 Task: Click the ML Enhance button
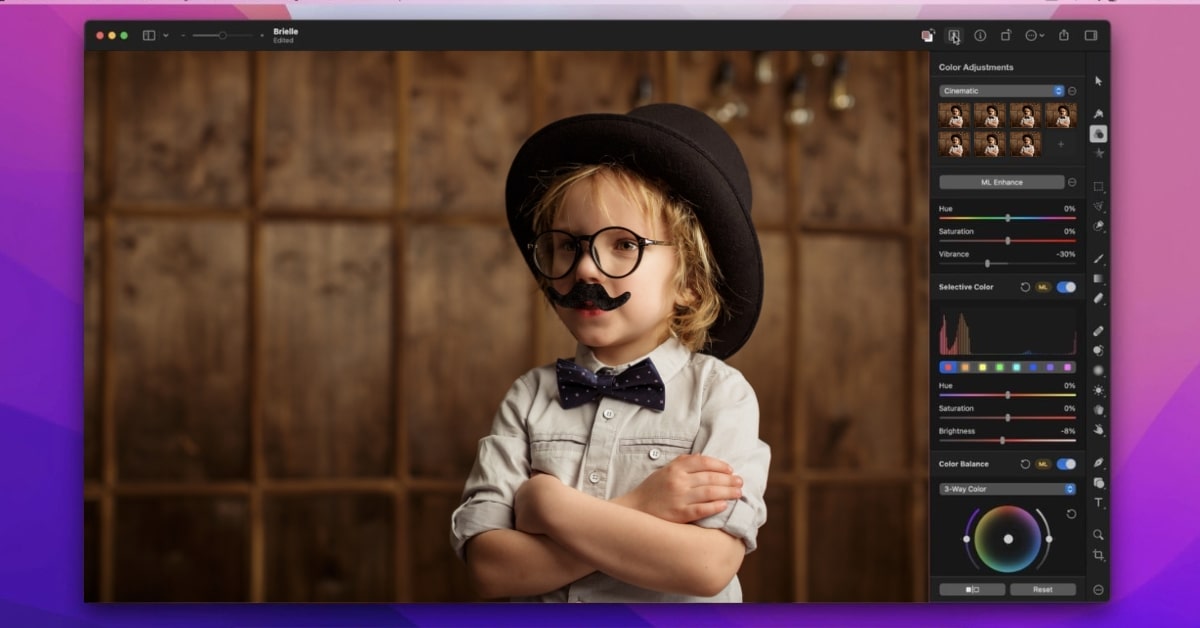click(1001, 182)
